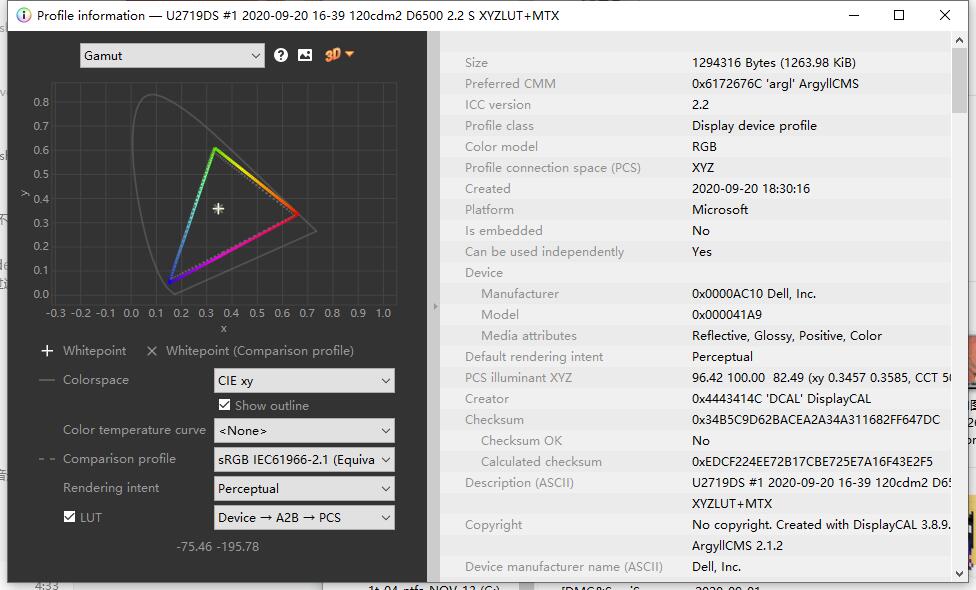
Task: Click the Creator value 'DCAL DisplayCAL'
Action: (781, 398)
